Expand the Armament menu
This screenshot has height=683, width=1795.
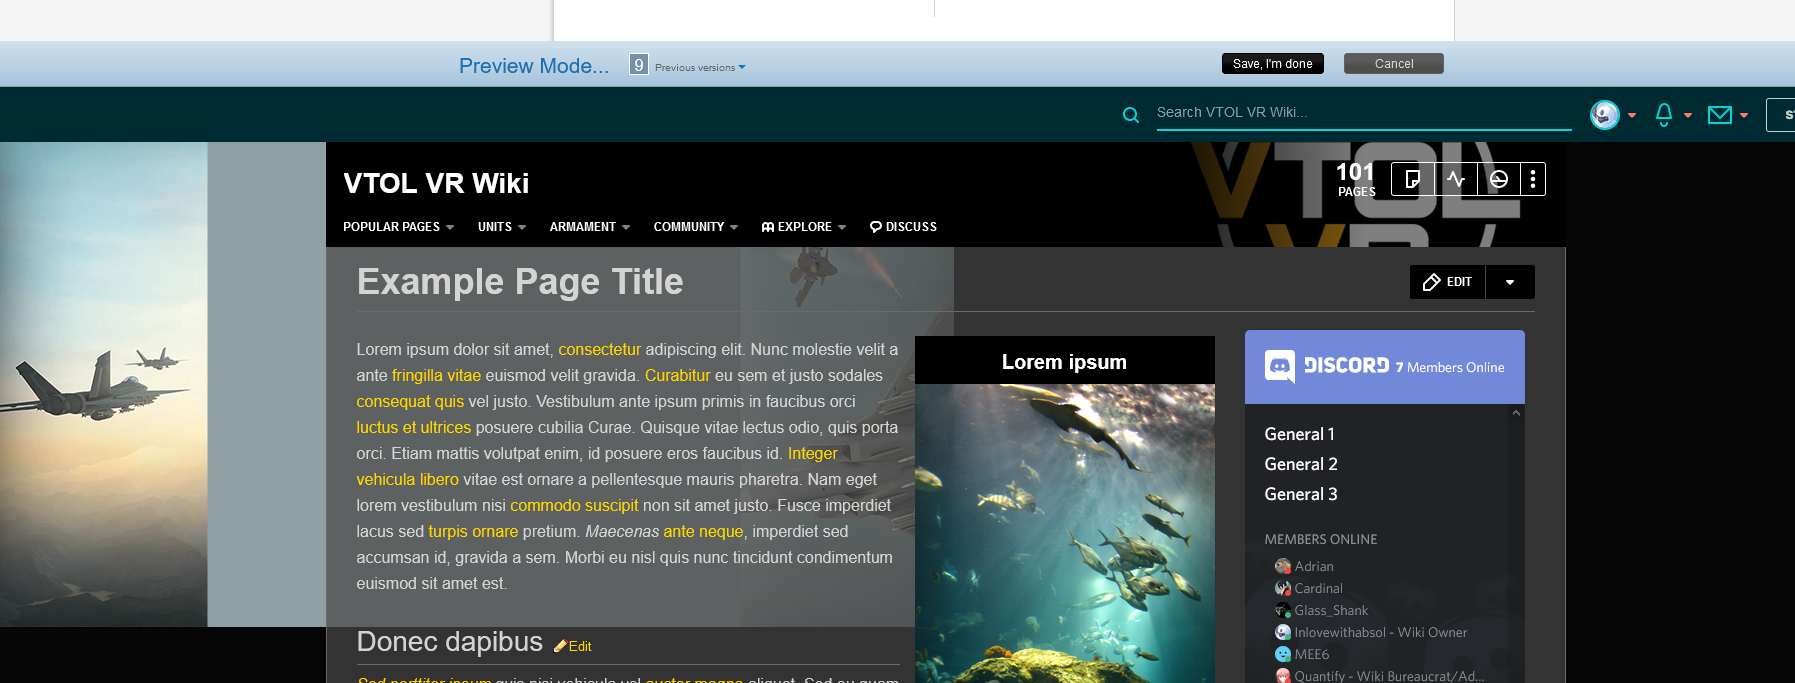pyautogui.click(x=589, y=227)
